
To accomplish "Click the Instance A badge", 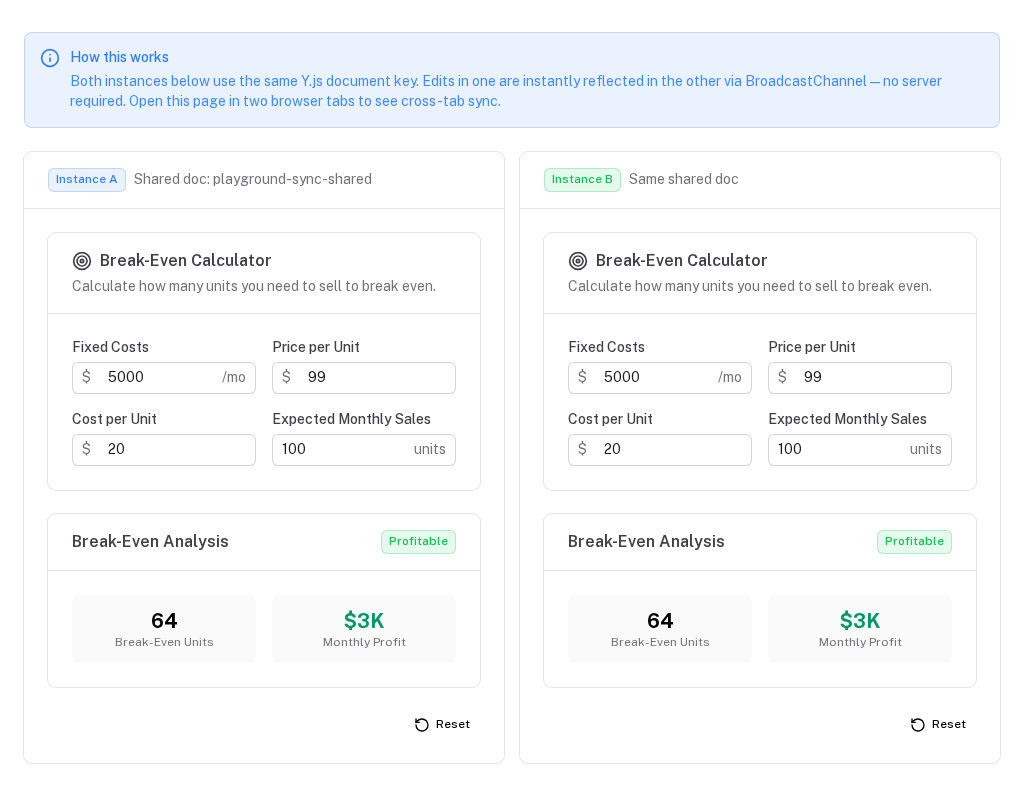I will [87, 180].
